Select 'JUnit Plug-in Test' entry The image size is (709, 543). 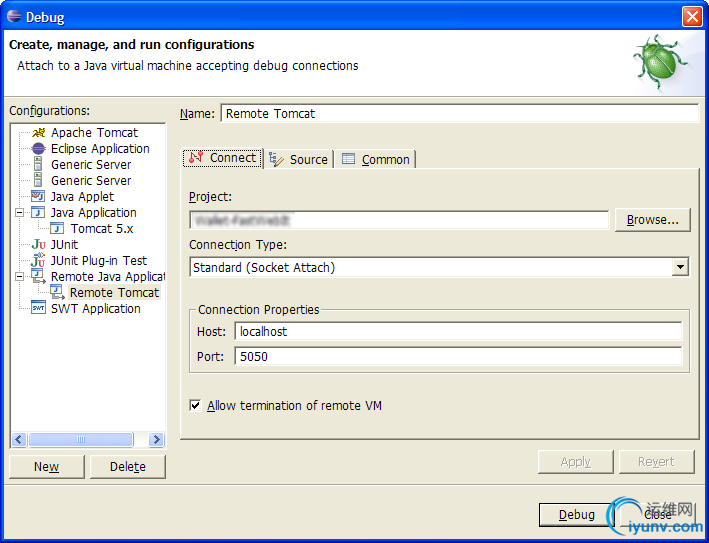pos(99,260)
